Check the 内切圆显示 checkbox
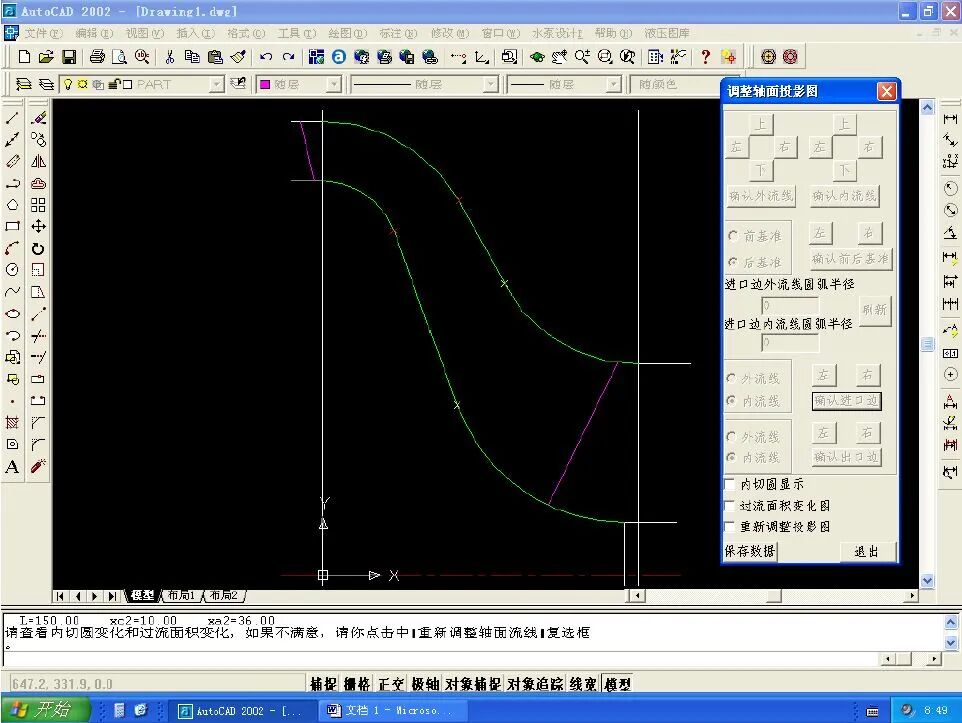This screenshot has height=723, width=962. [x=729, y=484]
